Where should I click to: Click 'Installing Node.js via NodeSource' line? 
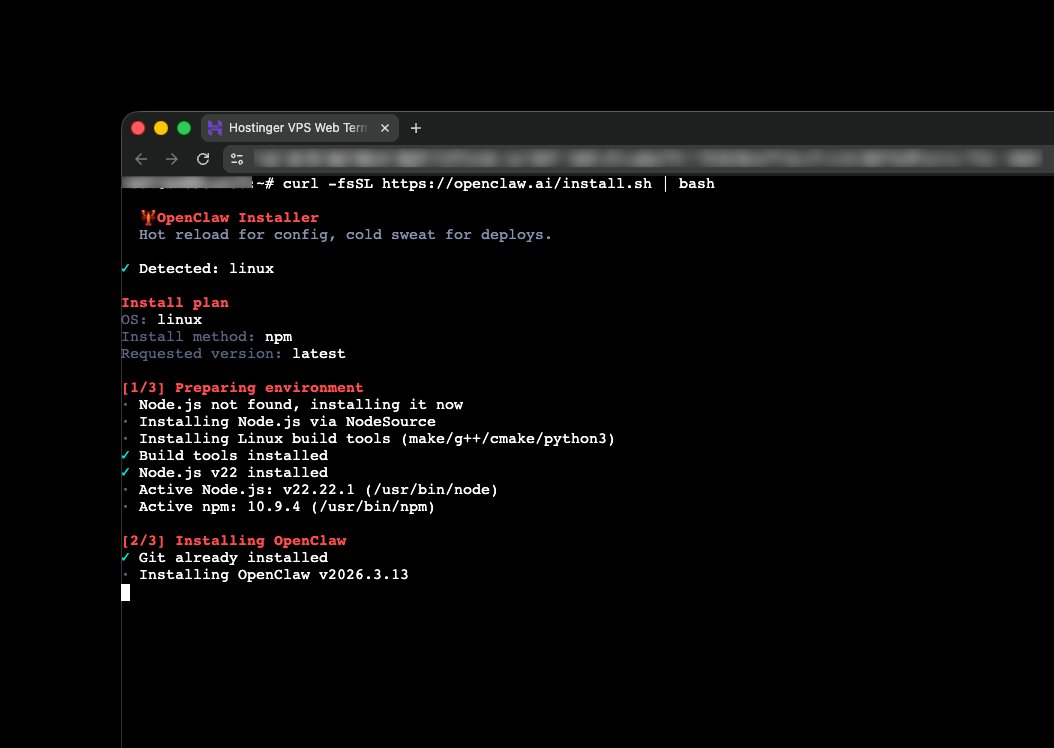(x=280, y=421)
